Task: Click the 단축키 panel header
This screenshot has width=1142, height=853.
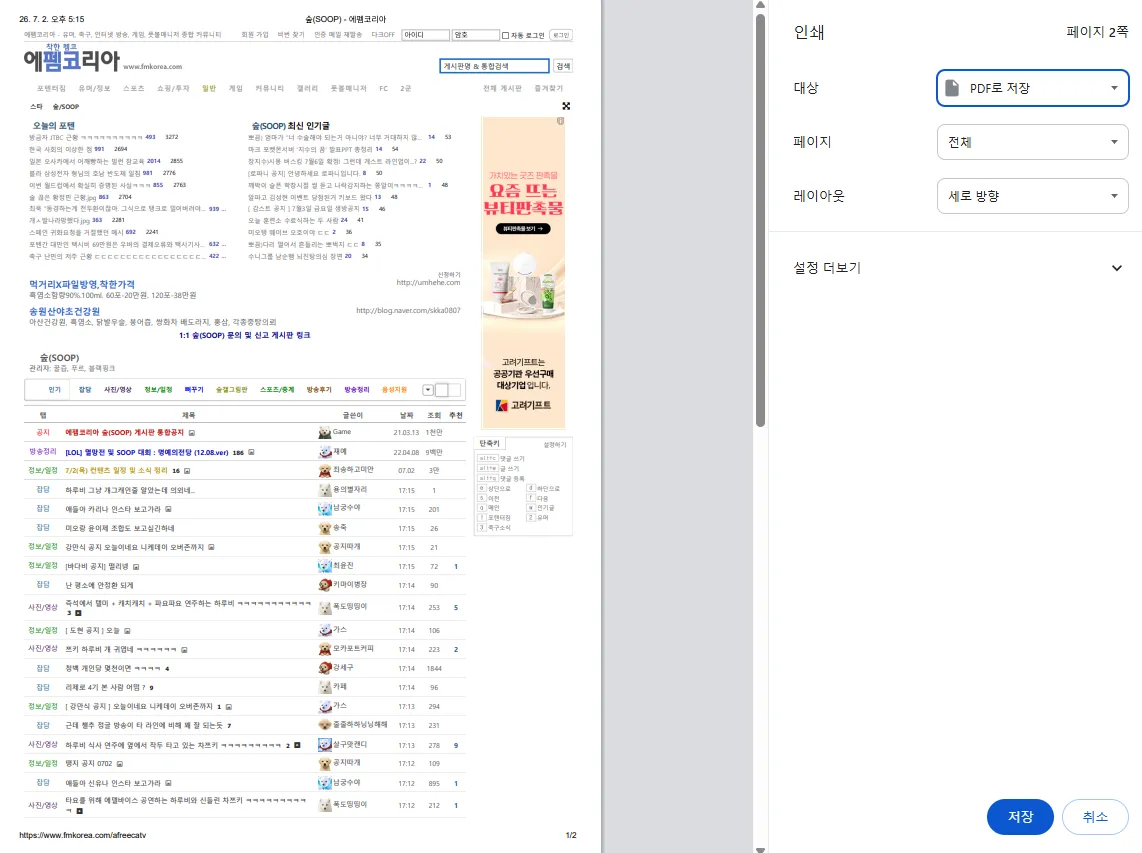Action: pos(489,444)
